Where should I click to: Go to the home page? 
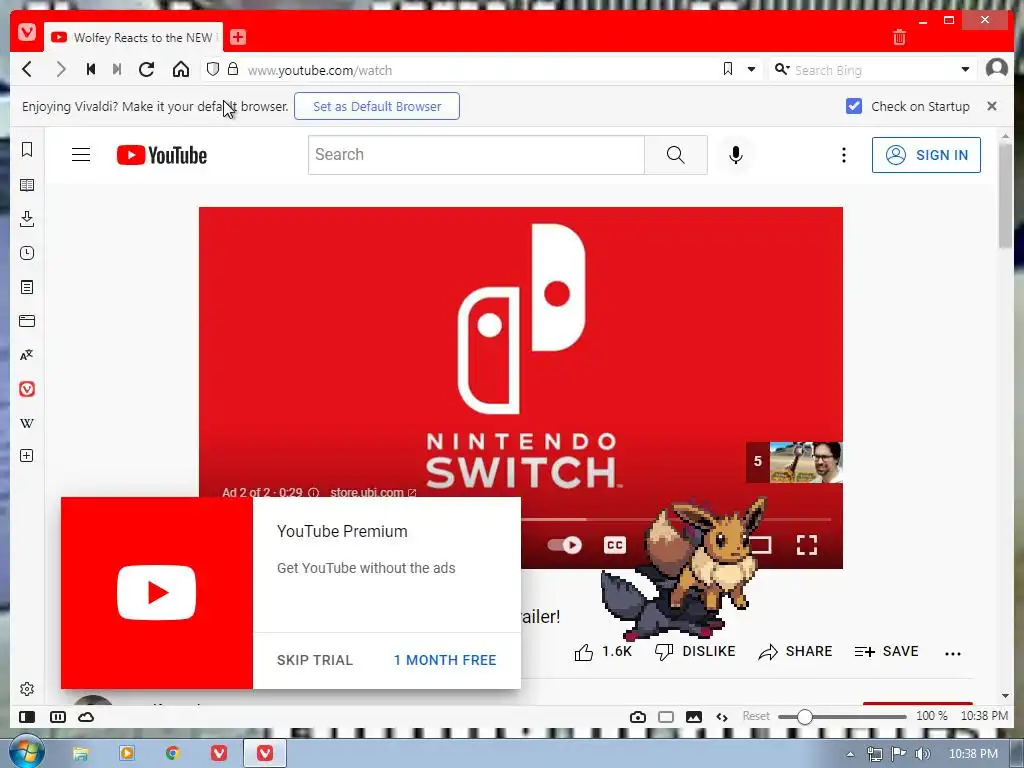181,69
